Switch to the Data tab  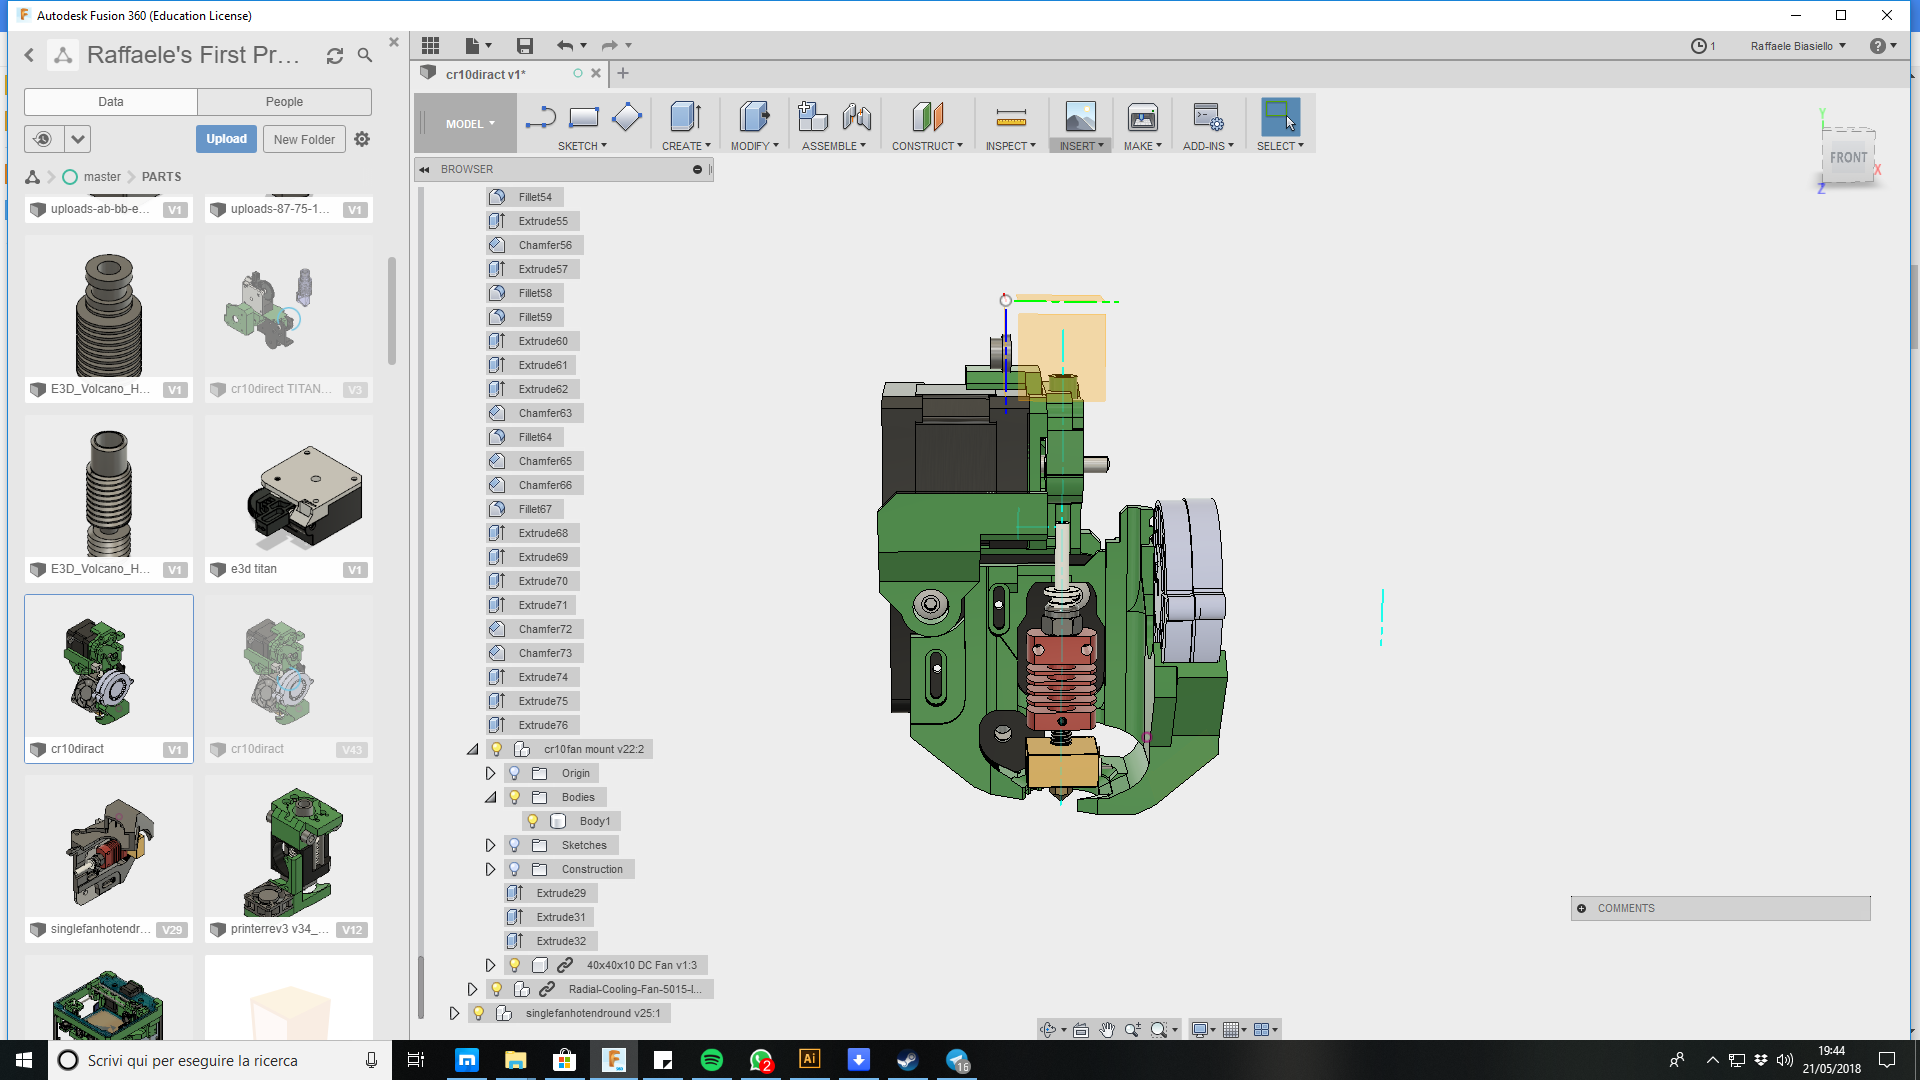click(111, 102)
